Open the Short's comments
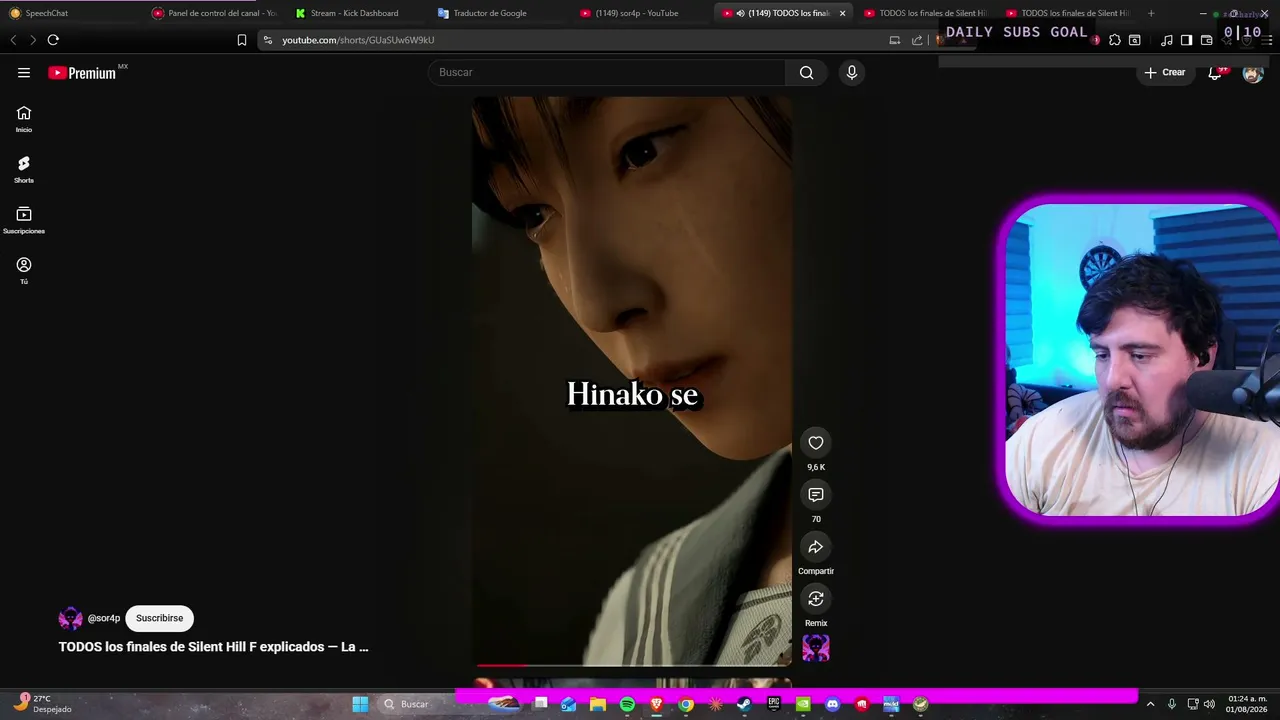 coord(816,495)
